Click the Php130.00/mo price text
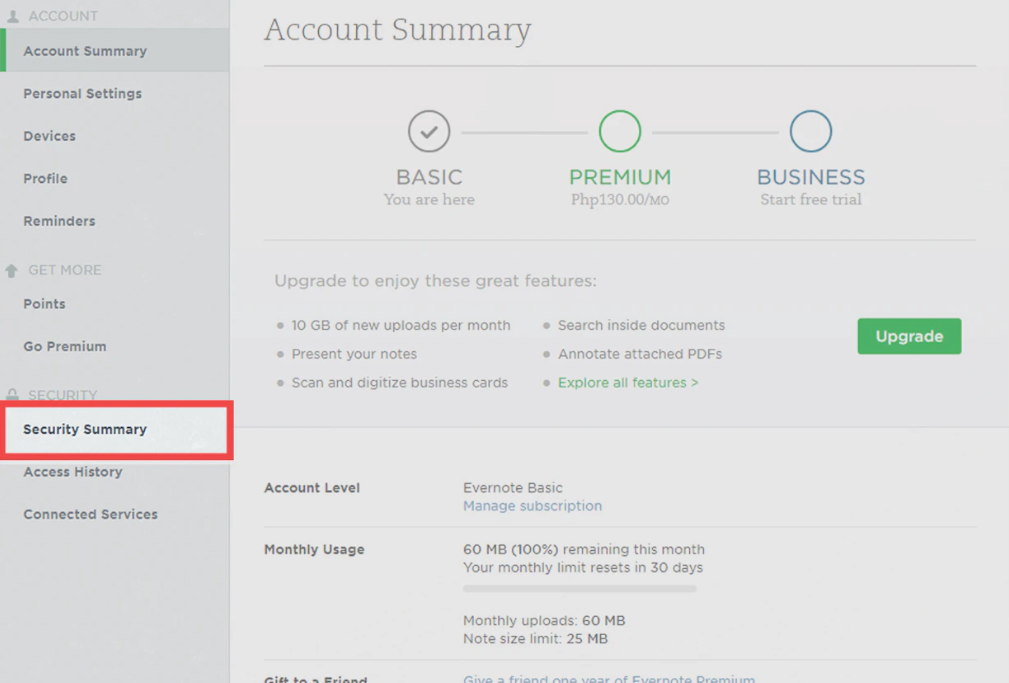 [x=620, y=200]
